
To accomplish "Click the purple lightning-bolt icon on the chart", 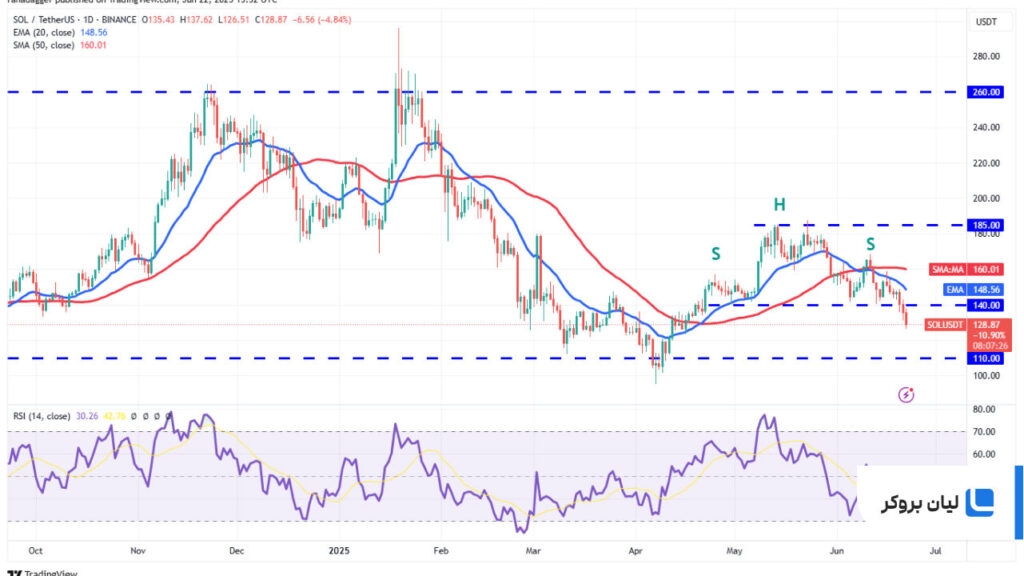I will pos(906,394).
